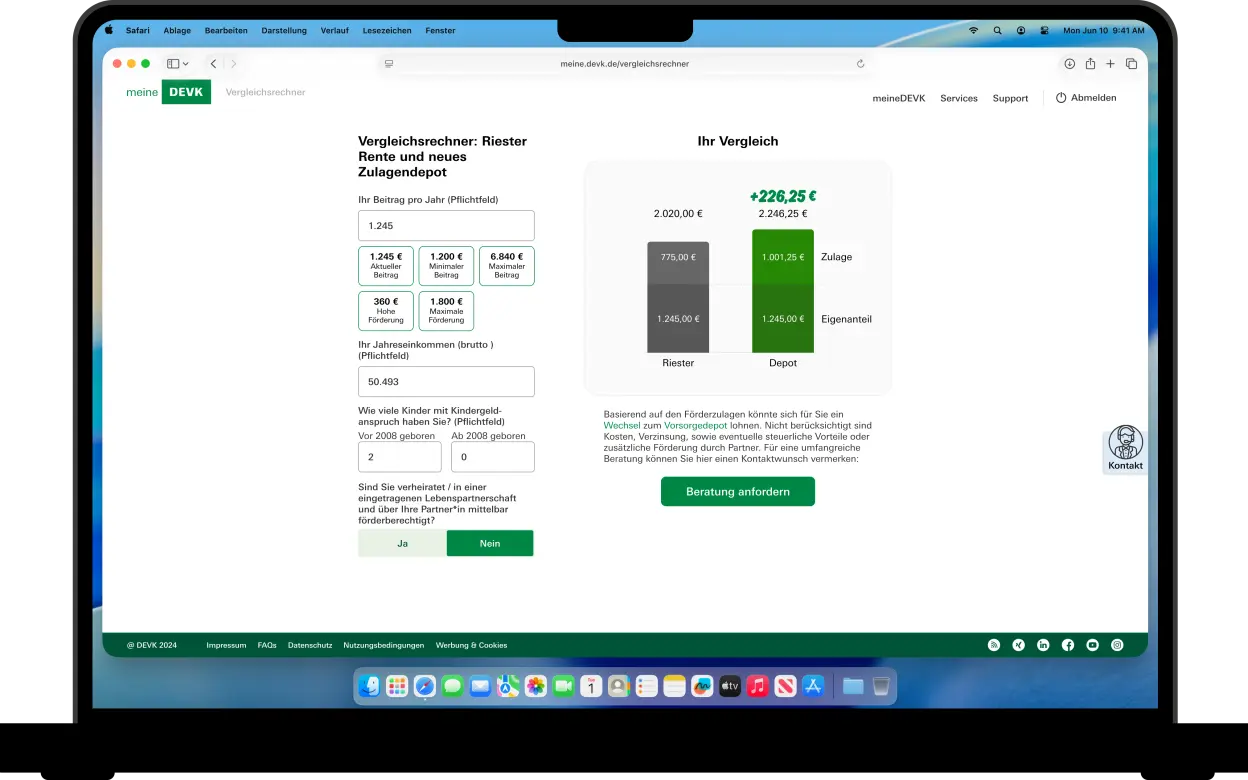This screenshot has height=780, width=1248.
Task: Click the Jahreseinkommen input field
Action: [x=446, y=382]
